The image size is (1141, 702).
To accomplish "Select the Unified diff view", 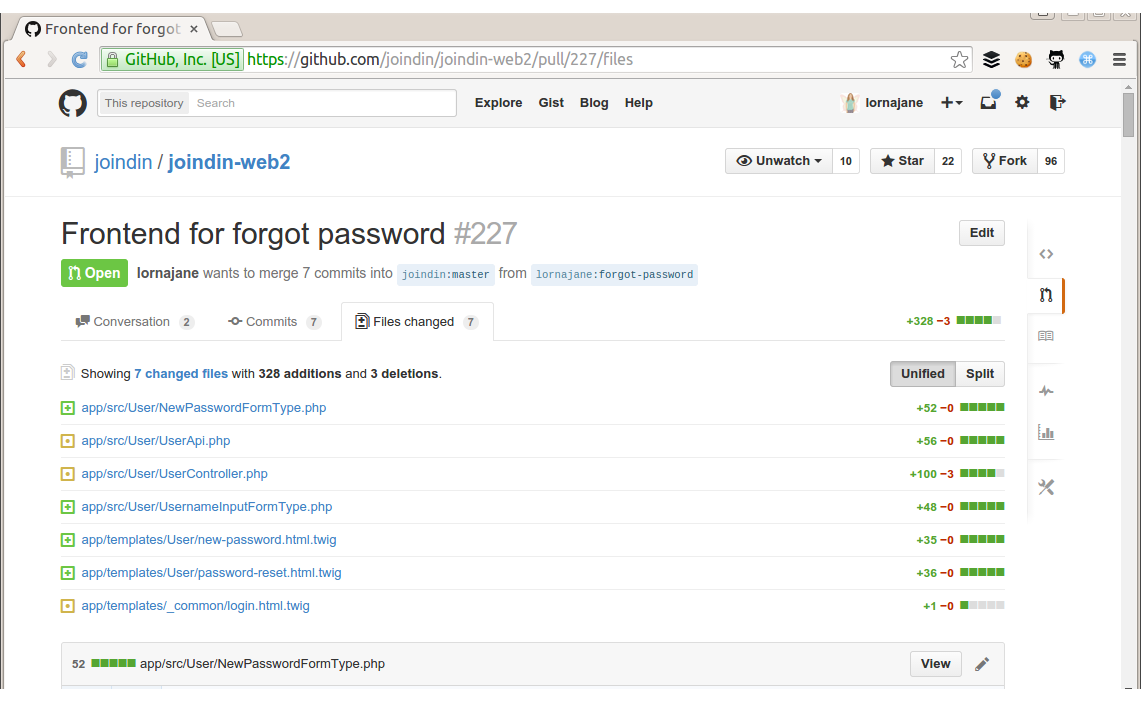I will (x=922, y=374).
